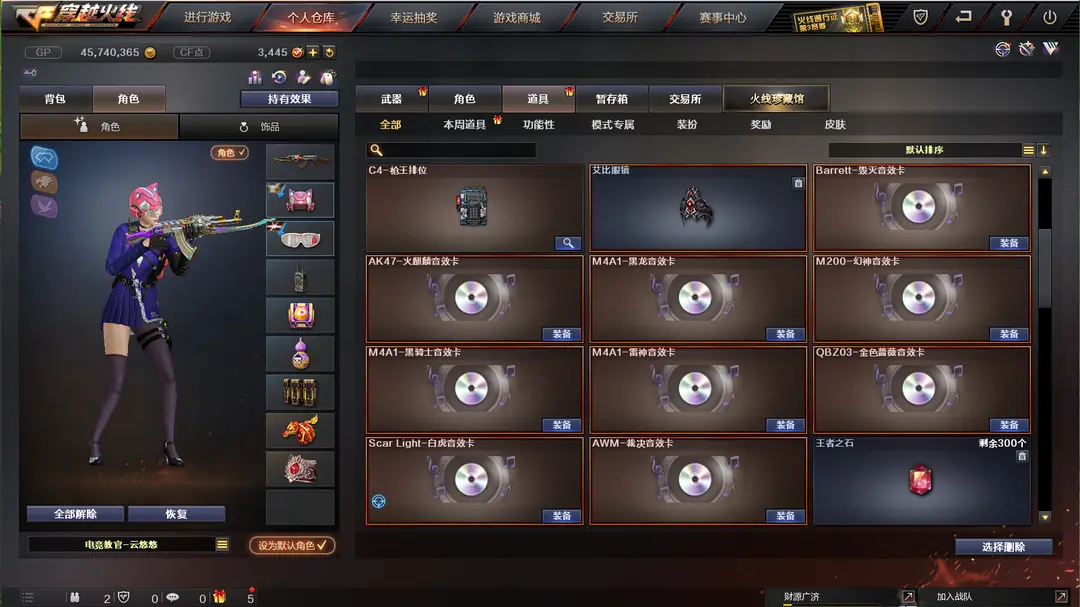Click the inventory list vertical scrollbar
The height and width of the screenshot is (607, 1080).
pos(1045,269)
